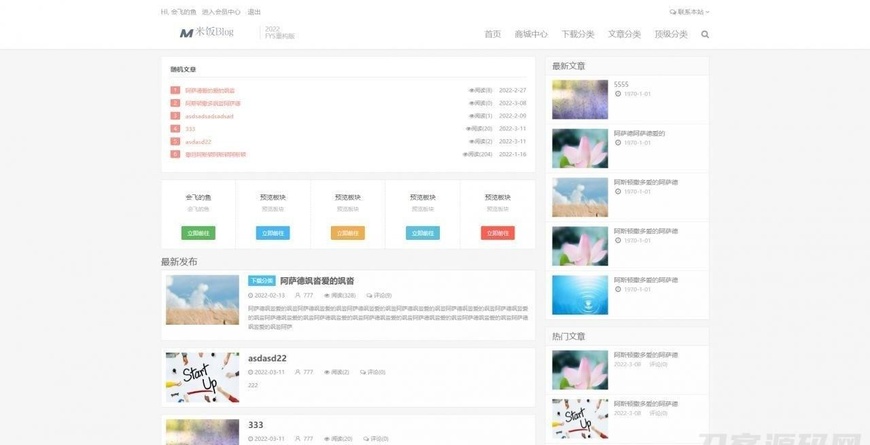Click the clock date icon on asdasd22 post
Viewport: 870px width, 445px height.
click(x=251, y=372)
